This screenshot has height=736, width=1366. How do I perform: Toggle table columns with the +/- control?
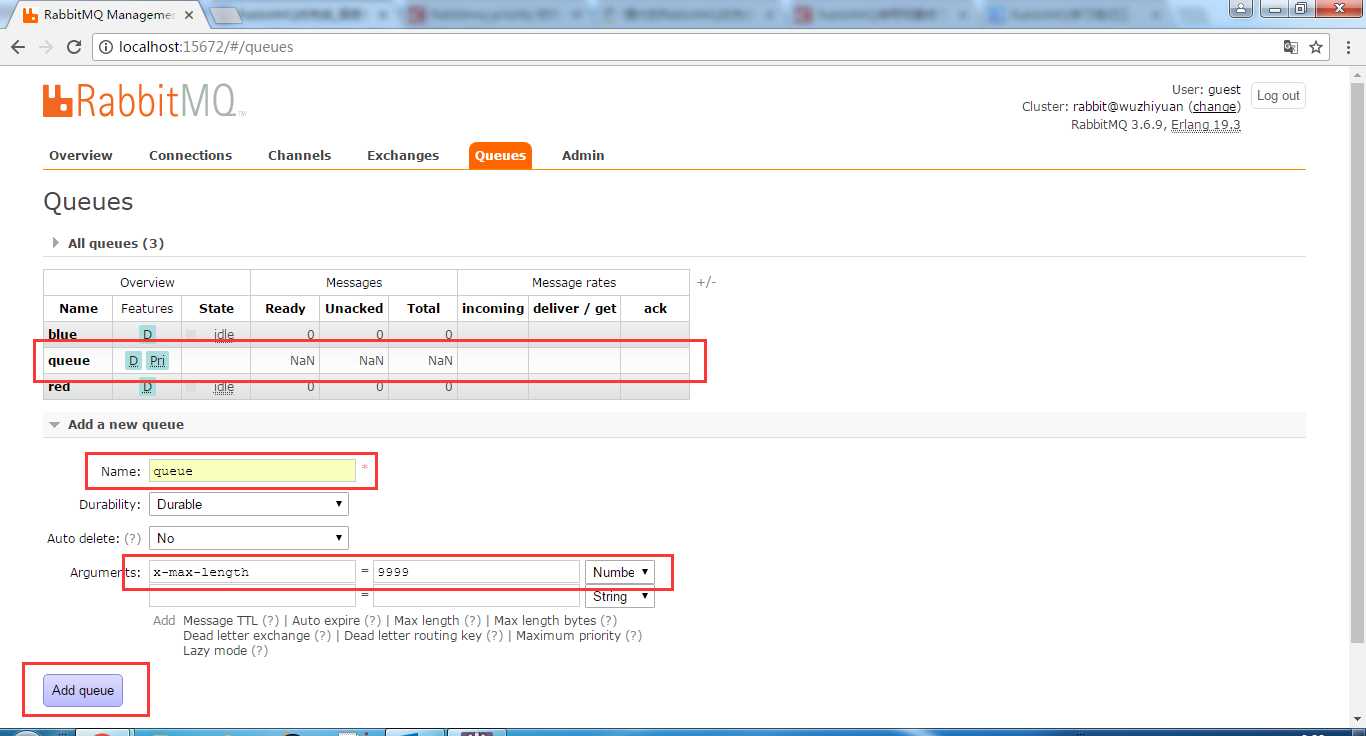coord(706,282)
